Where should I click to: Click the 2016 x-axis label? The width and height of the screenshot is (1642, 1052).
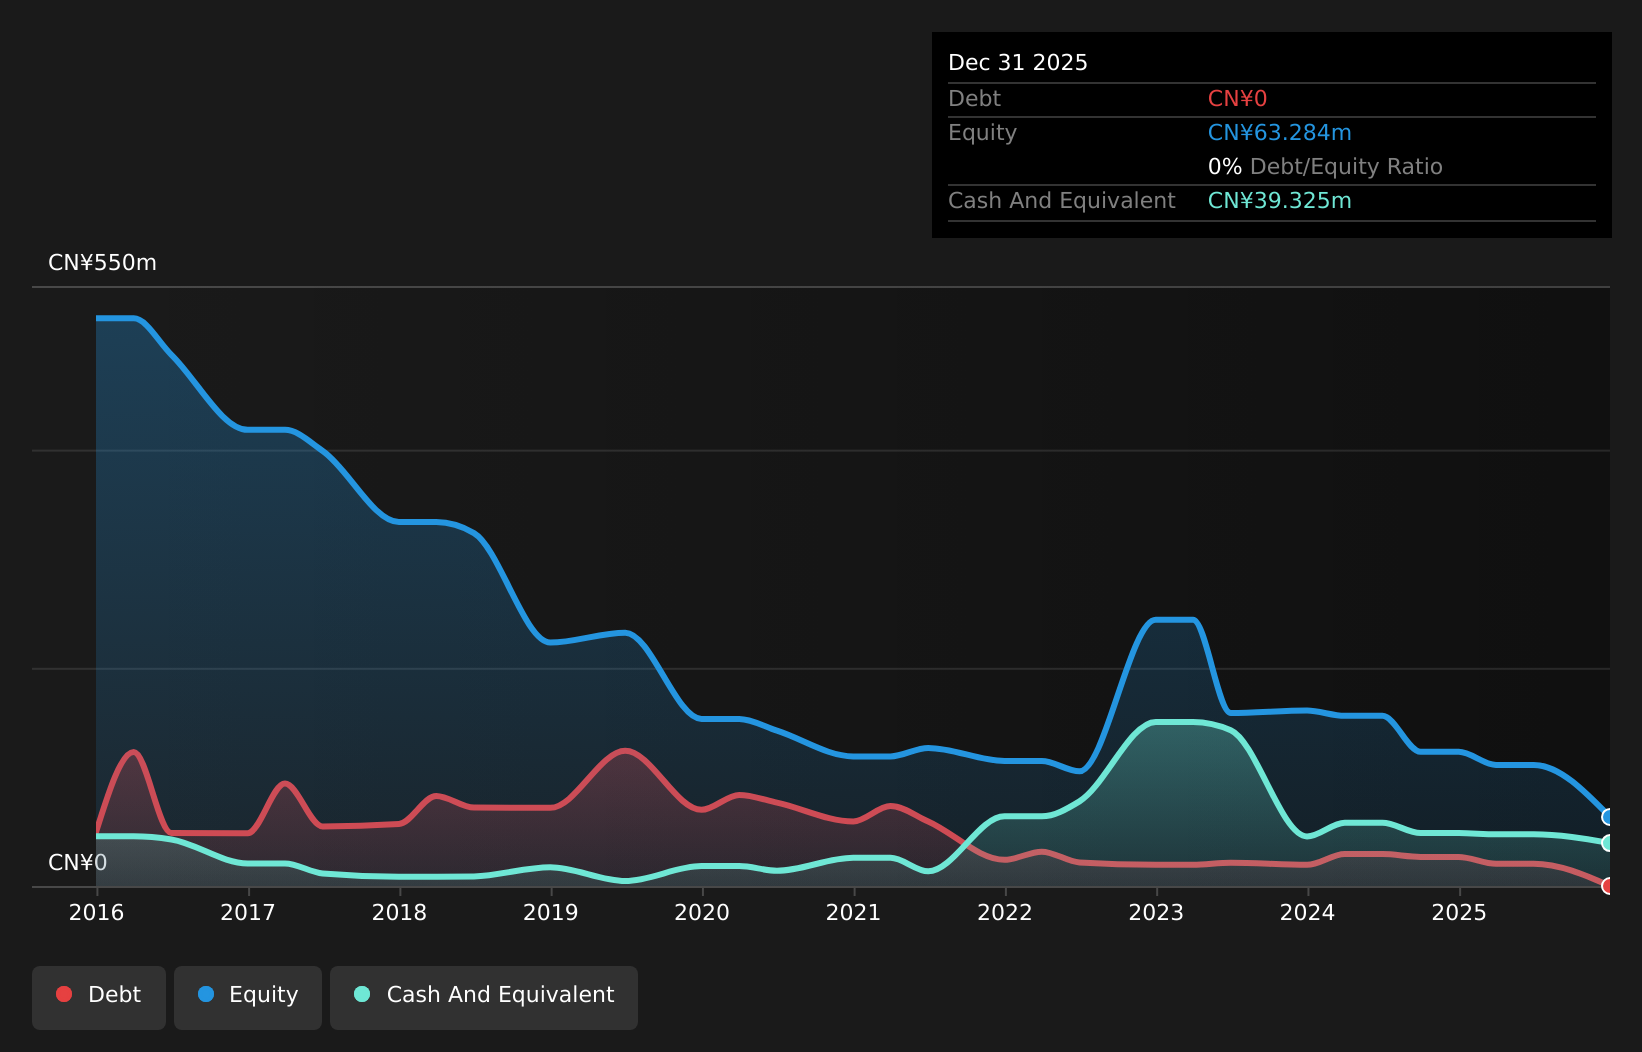(96, 912)
